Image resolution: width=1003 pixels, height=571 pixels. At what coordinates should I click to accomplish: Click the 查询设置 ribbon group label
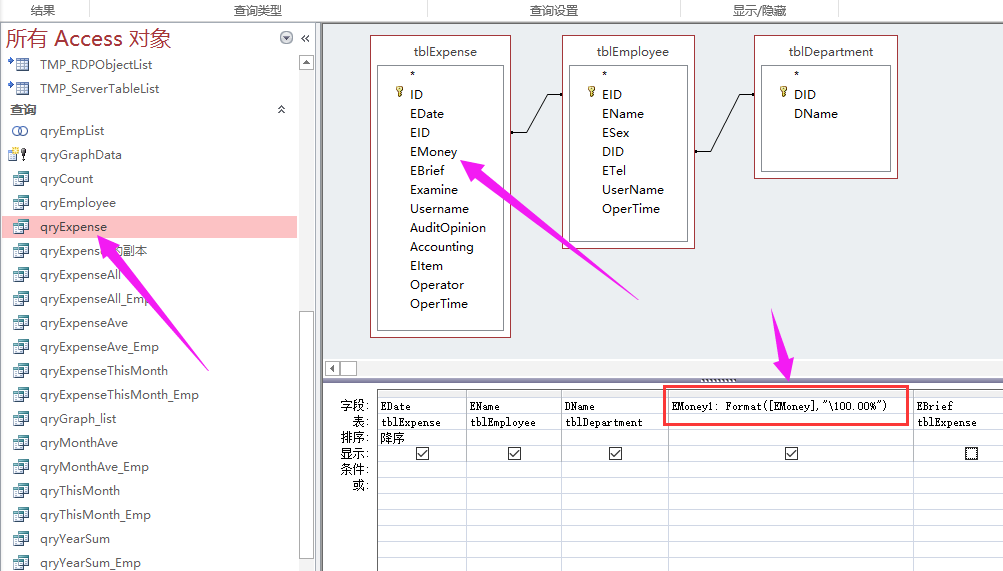coord(554,10)
